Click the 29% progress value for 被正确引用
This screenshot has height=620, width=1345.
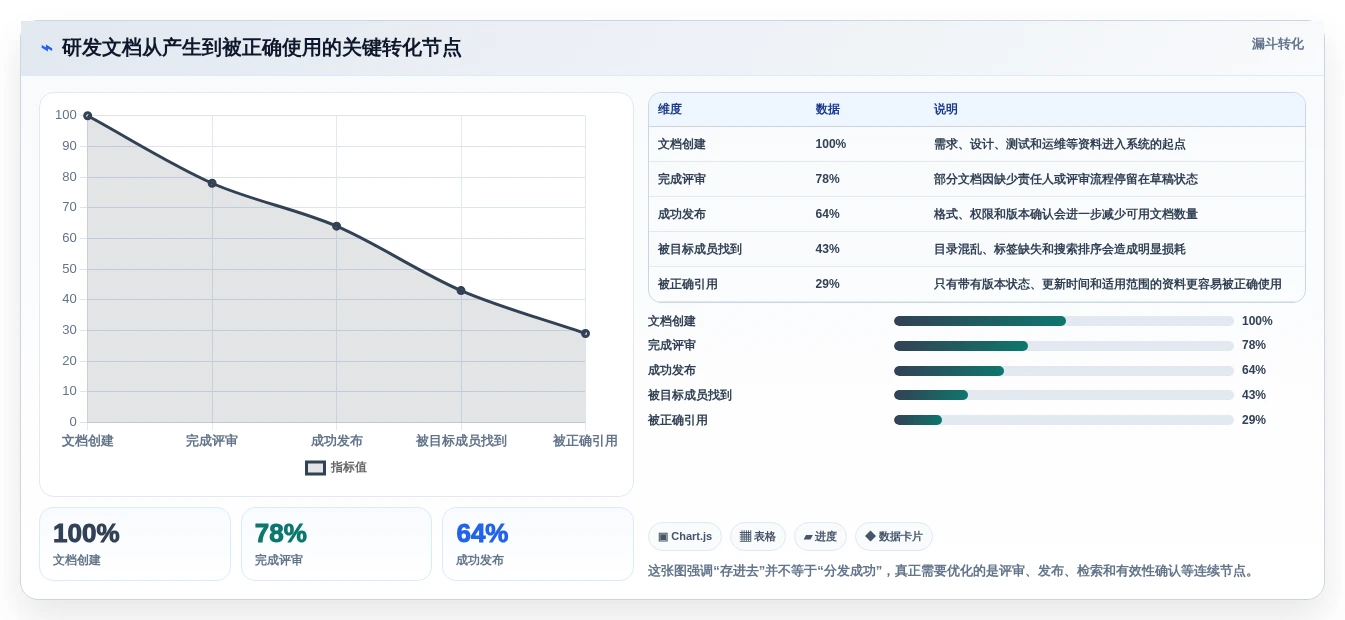pyautogui.click(x=1254, y=420)
